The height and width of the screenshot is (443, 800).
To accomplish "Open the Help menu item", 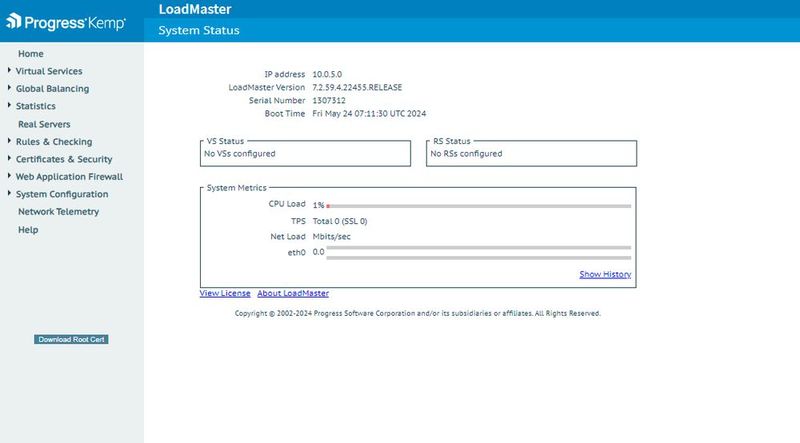I will (x=28, y=230).
